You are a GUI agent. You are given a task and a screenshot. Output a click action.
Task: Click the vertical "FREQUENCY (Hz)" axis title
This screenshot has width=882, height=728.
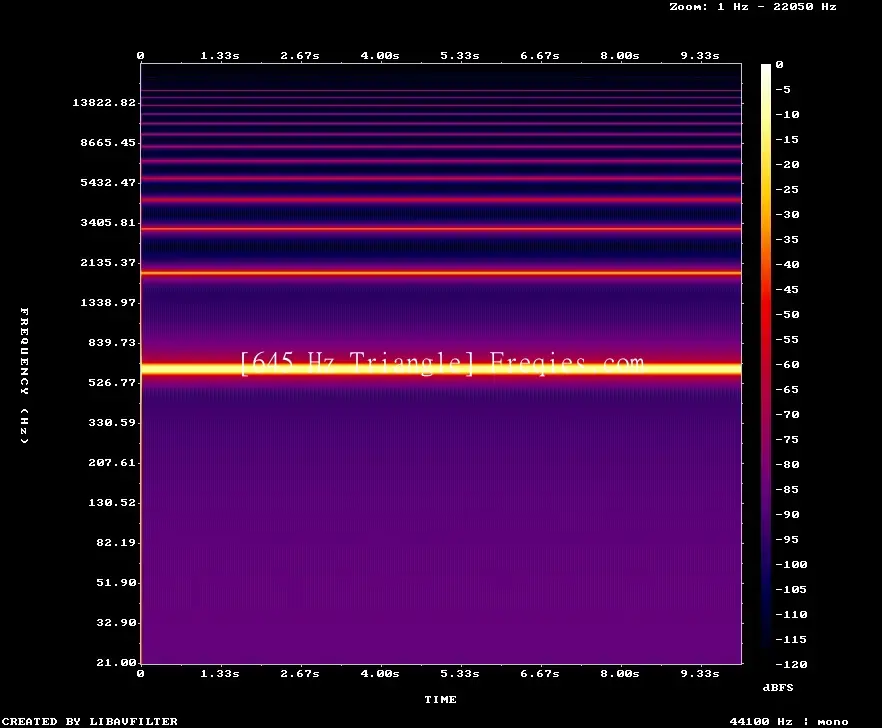24,375
